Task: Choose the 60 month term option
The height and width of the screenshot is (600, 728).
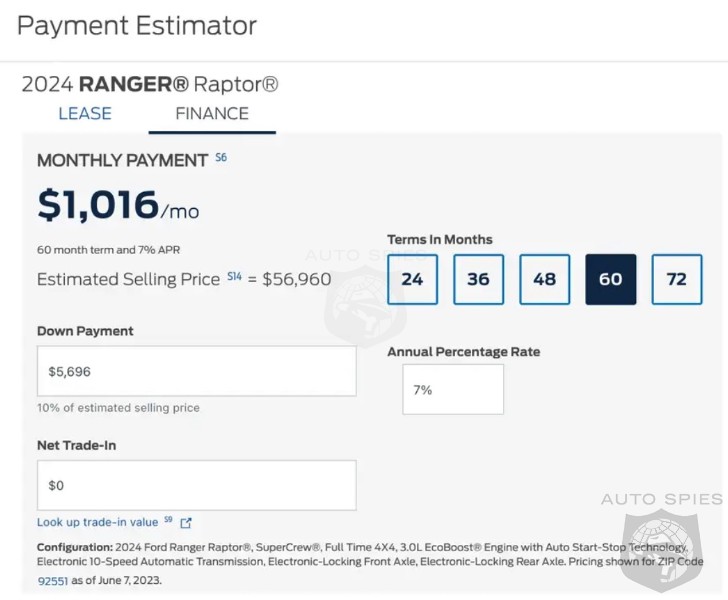Action: coord(611,279)
